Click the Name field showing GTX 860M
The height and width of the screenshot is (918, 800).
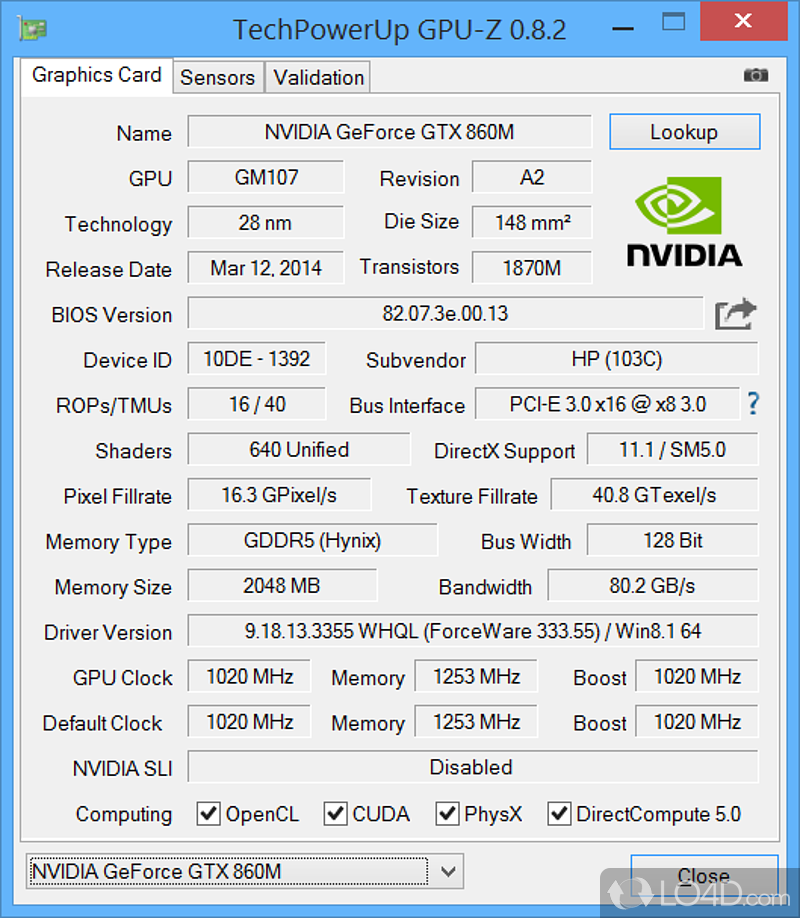point(389,132)
